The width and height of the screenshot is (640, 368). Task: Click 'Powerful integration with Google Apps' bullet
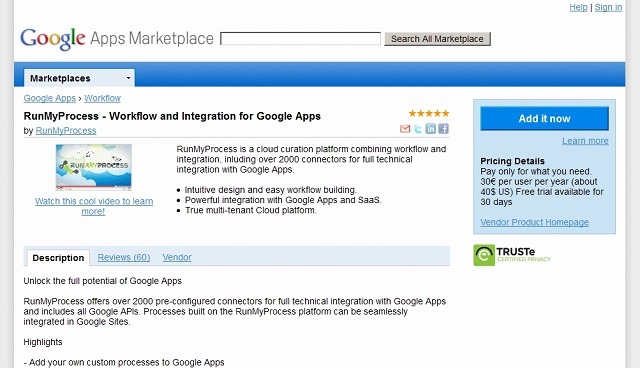coord(283,200)
